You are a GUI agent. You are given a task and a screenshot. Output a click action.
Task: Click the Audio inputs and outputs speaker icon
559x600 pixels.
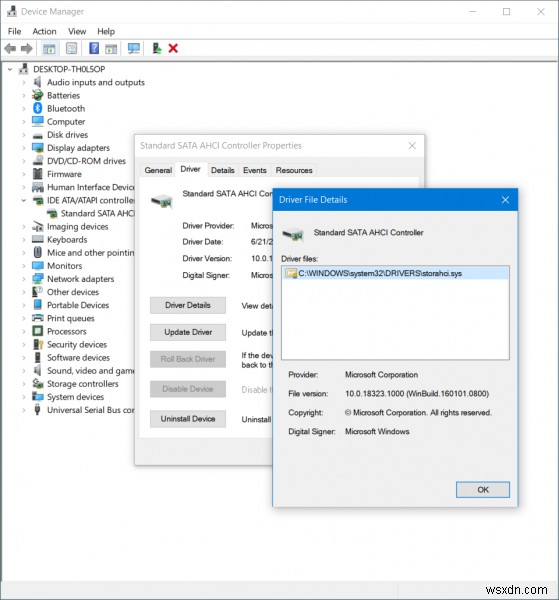click(x=37, y=82)
